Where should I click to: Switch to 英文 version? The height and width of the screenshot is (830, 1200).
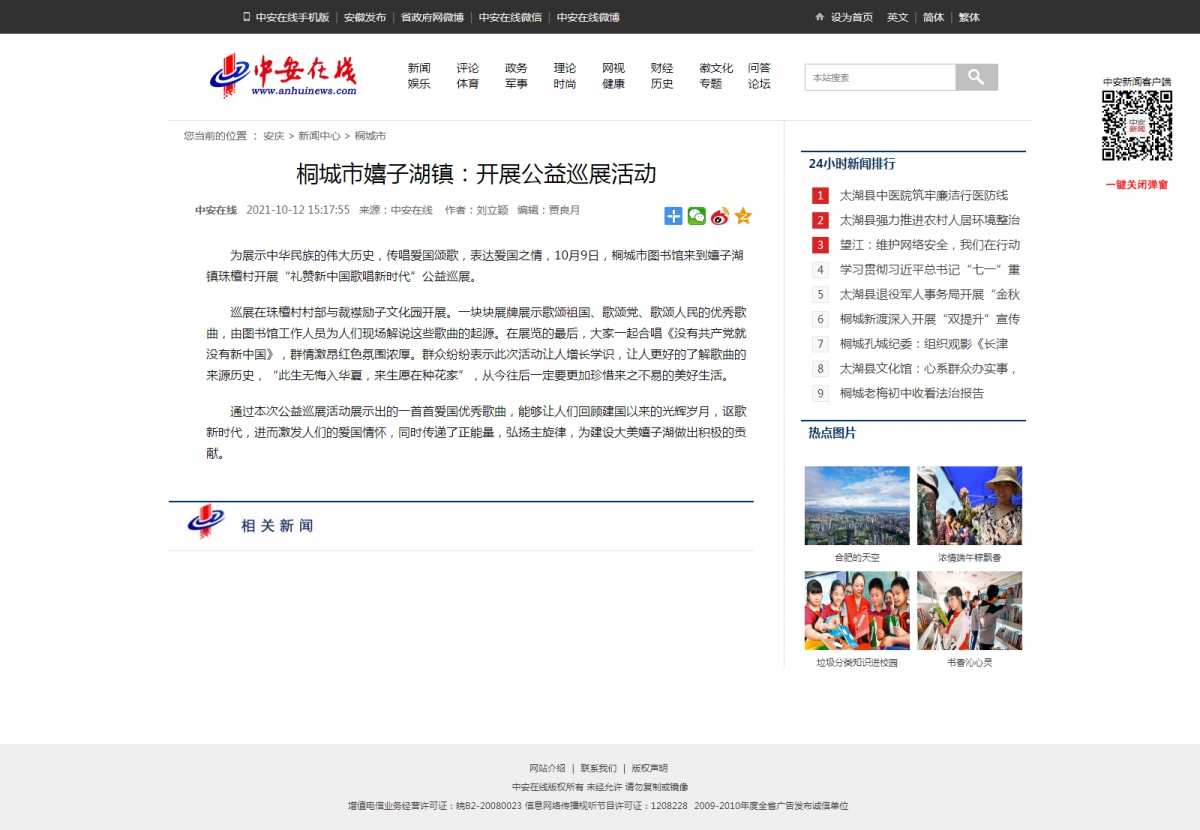[898, 17]
